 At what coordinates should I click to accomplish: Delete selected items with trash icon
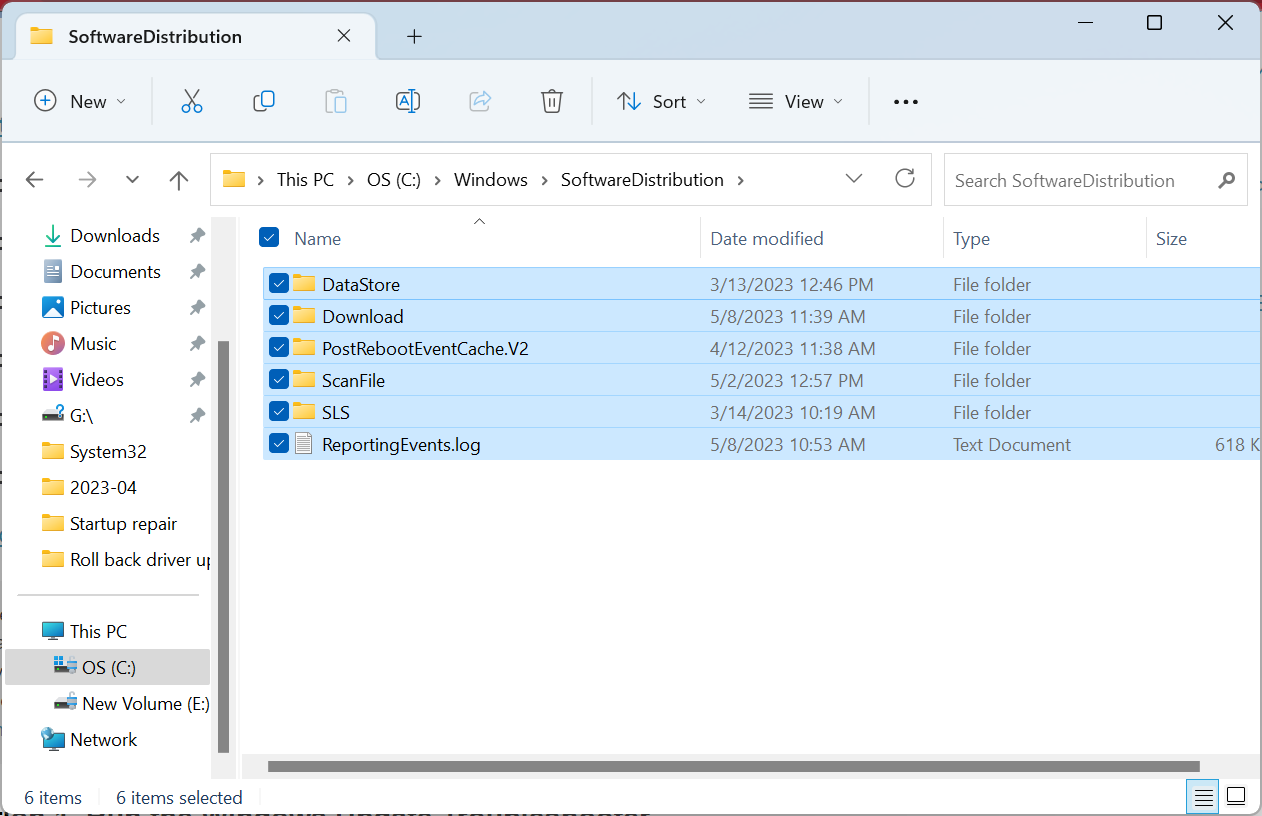pyautogui.click(x=552, y=101)
